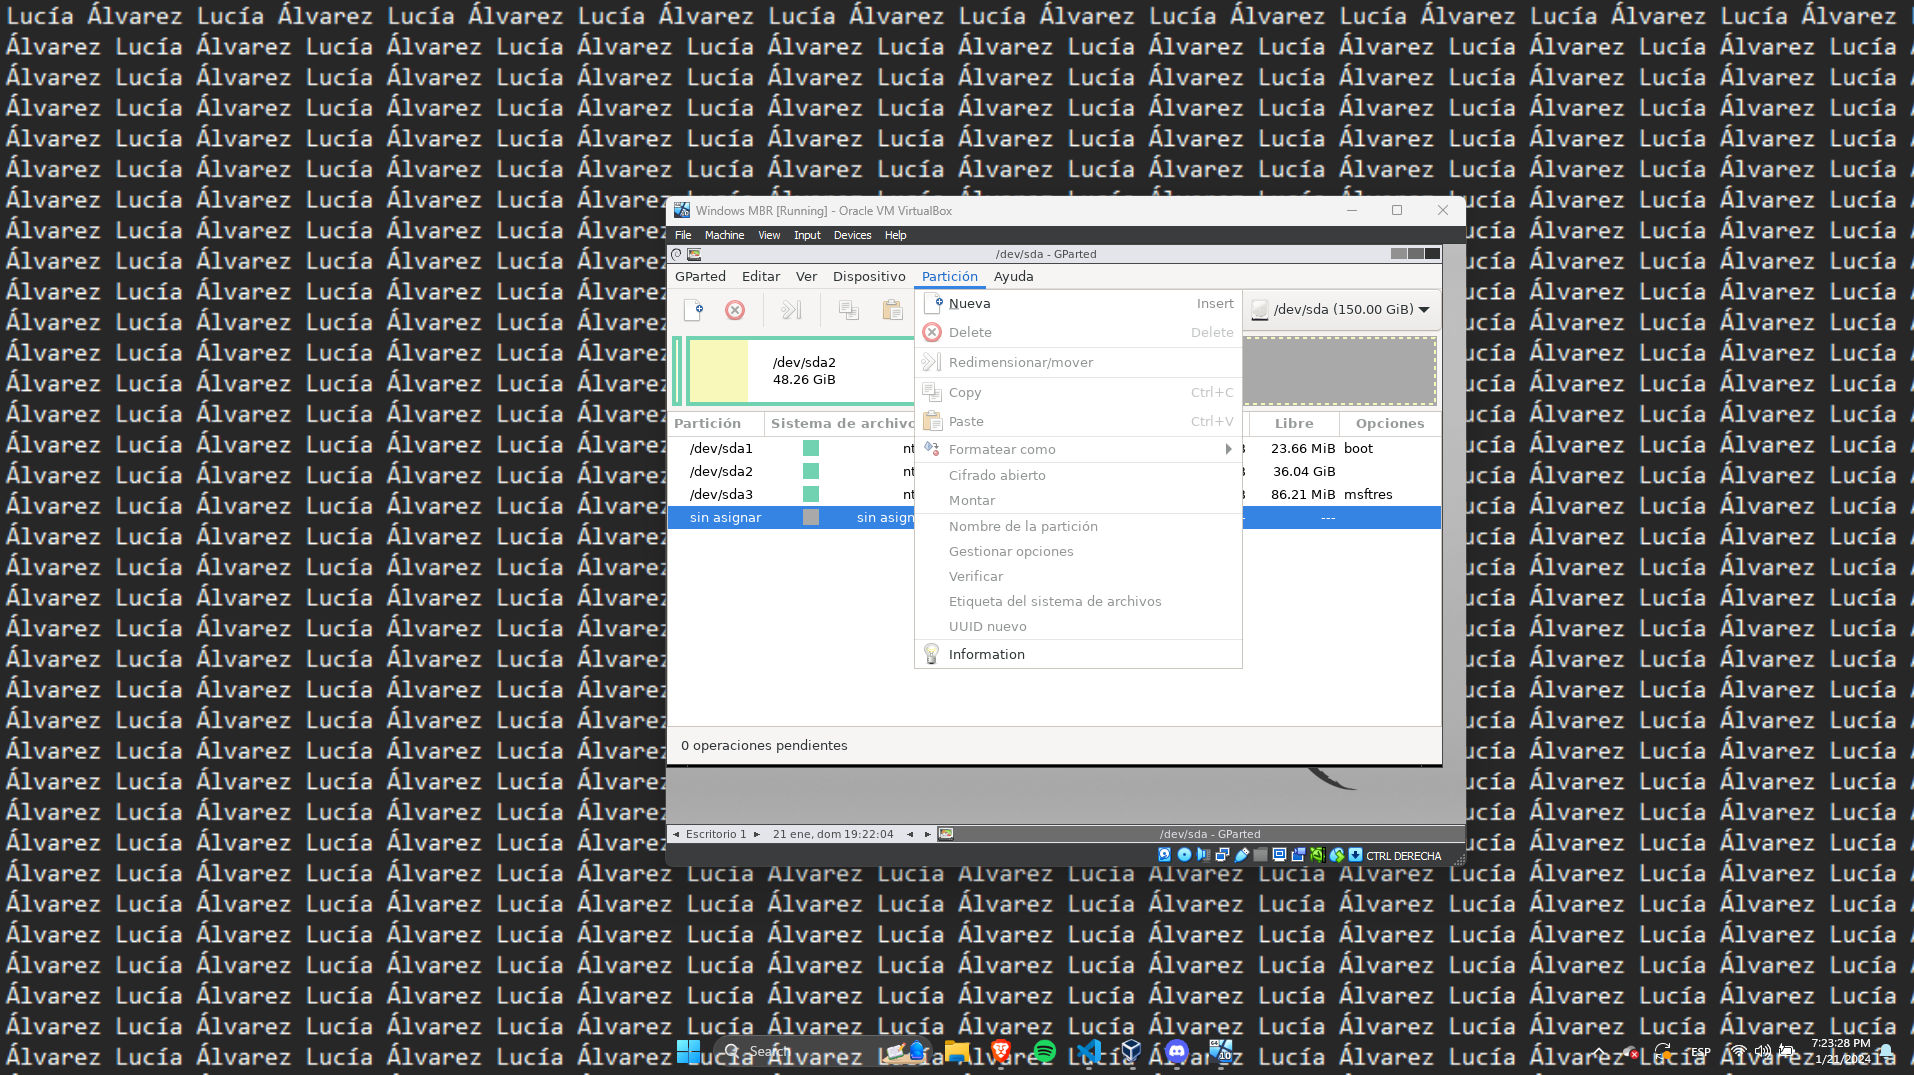Open the VirtualBox Devices menu
The width and height of the screenshot is (1914, 1075).
pyautogui.click(x=852, y=236)
